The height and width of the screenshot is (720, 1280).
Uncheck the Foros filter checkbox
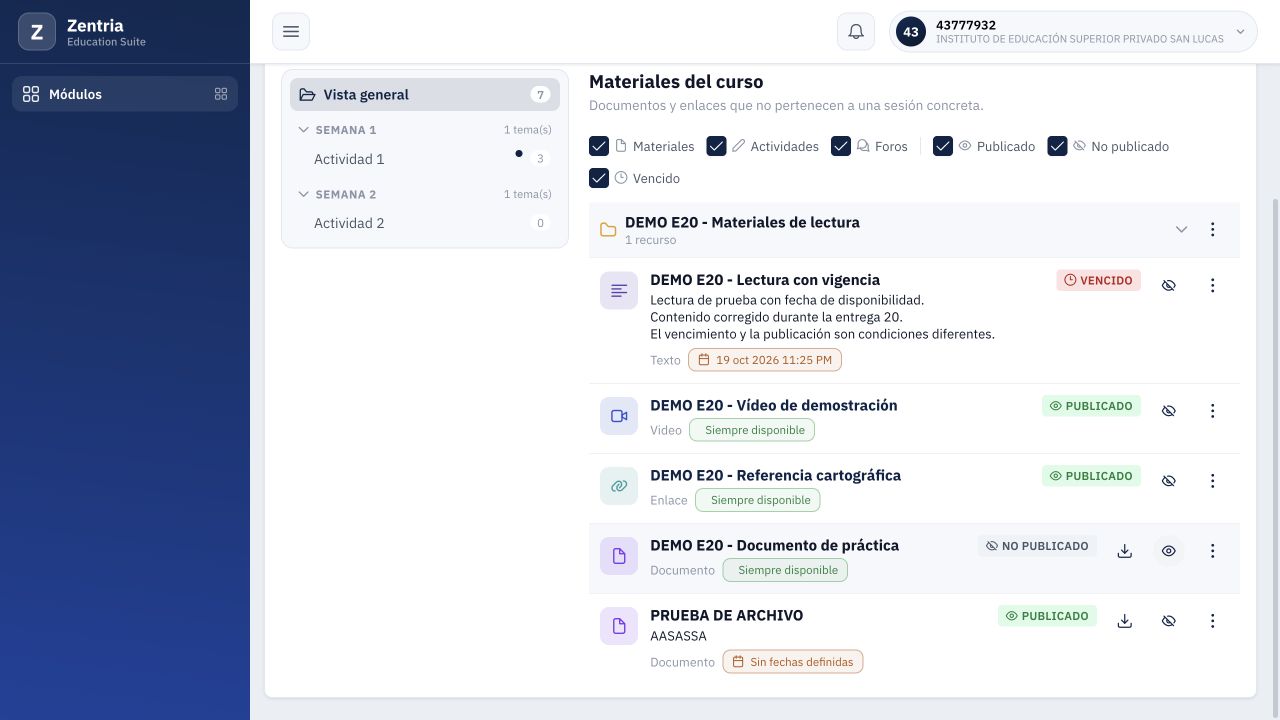(841, 146)
